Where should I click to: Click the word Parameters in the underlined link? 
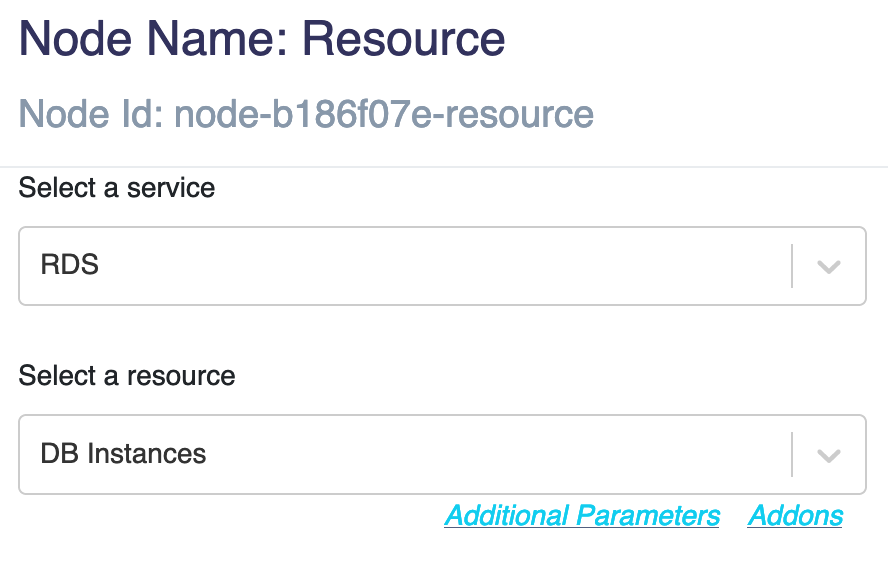coord(648,516)
